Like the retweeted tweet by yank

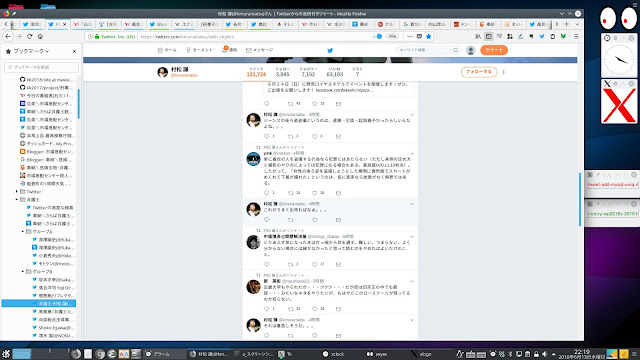(x=315, y=193)
